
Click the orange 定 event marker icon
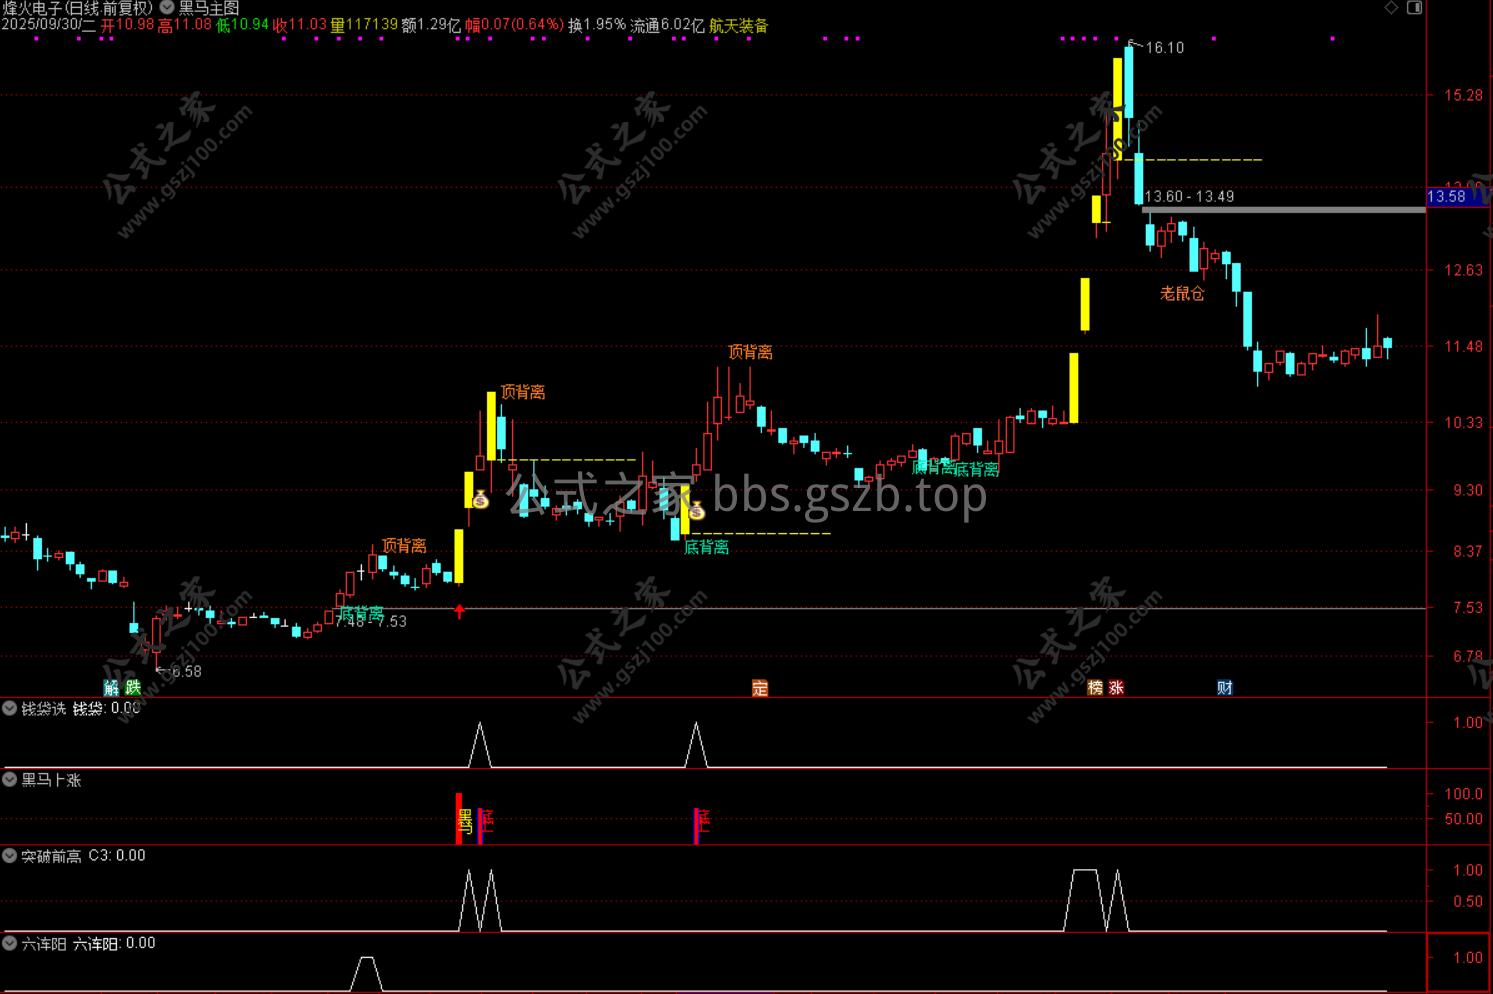(x=760, y=687)
